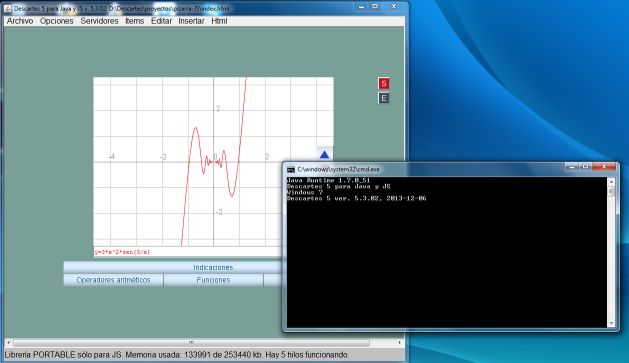Click the Funciones button
The image size is (629, 363).
[x=213, y=280]
